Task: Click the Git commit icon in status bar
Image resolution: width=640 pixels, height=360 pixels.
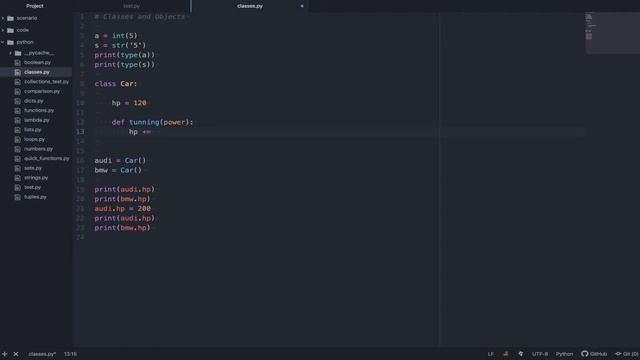Action: [618, 354]
